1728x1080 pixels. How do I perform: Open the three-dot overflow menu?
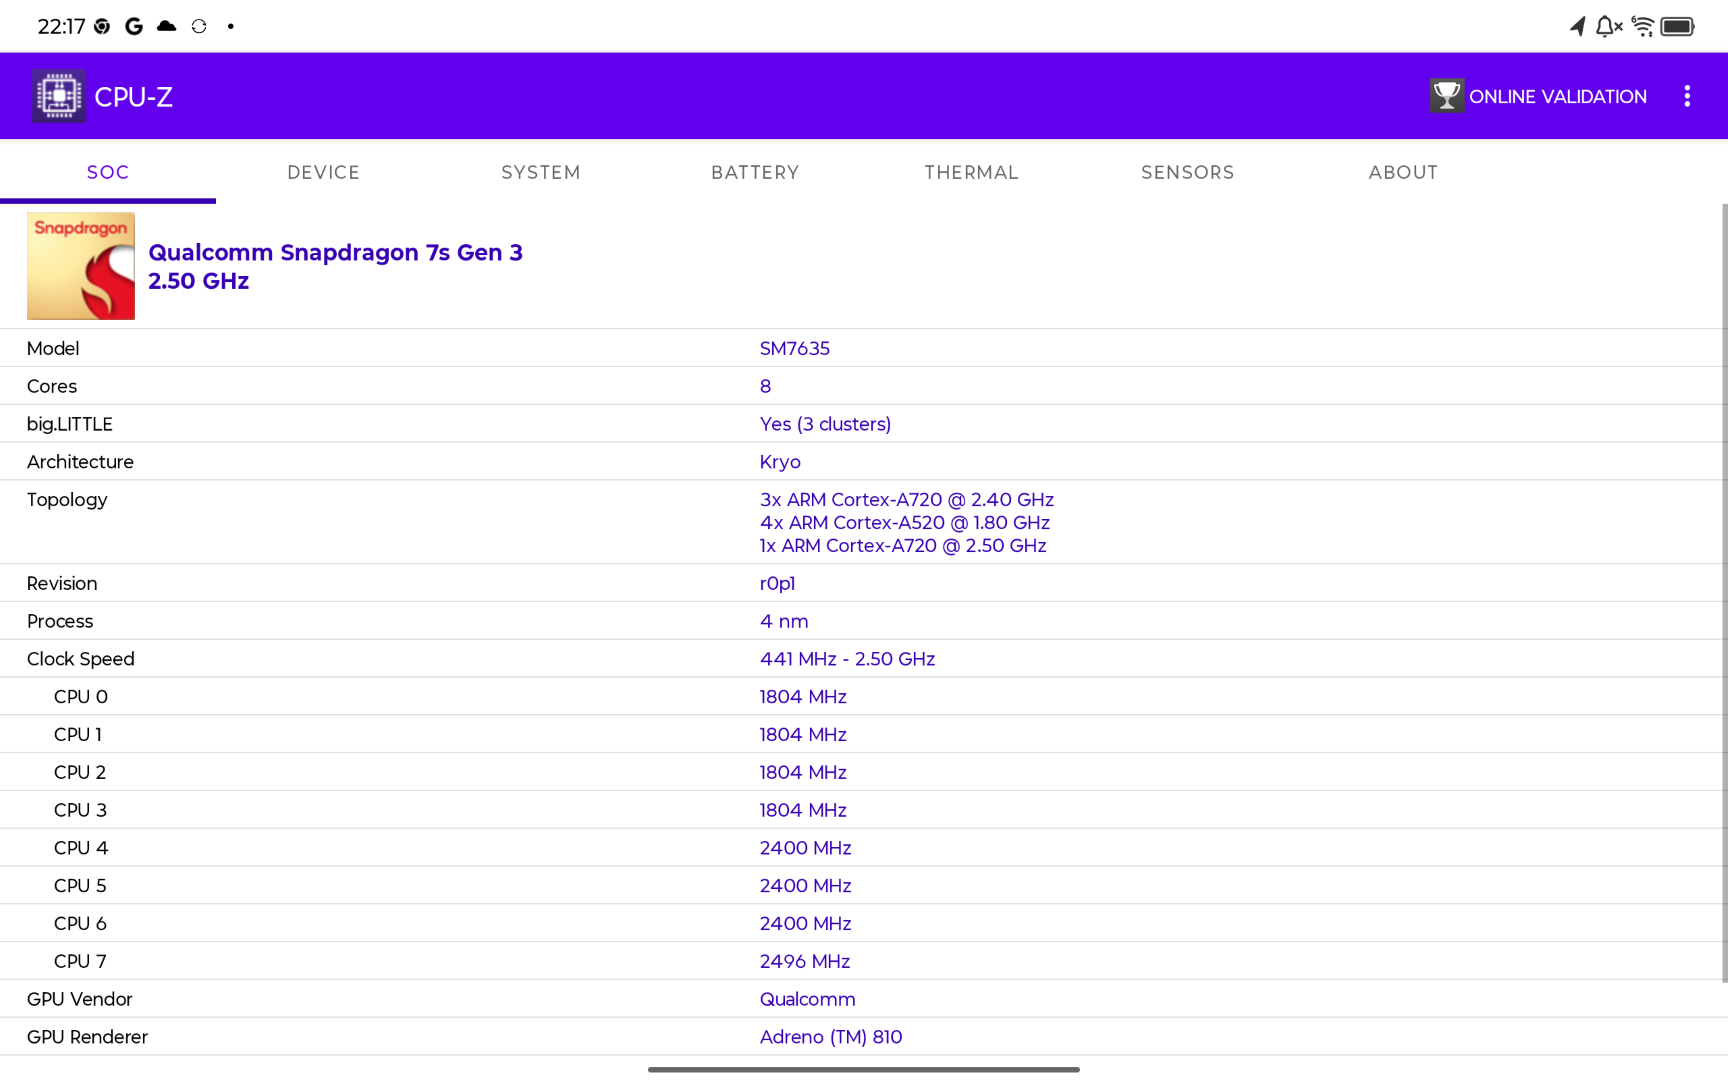[x=1687, y=96]
